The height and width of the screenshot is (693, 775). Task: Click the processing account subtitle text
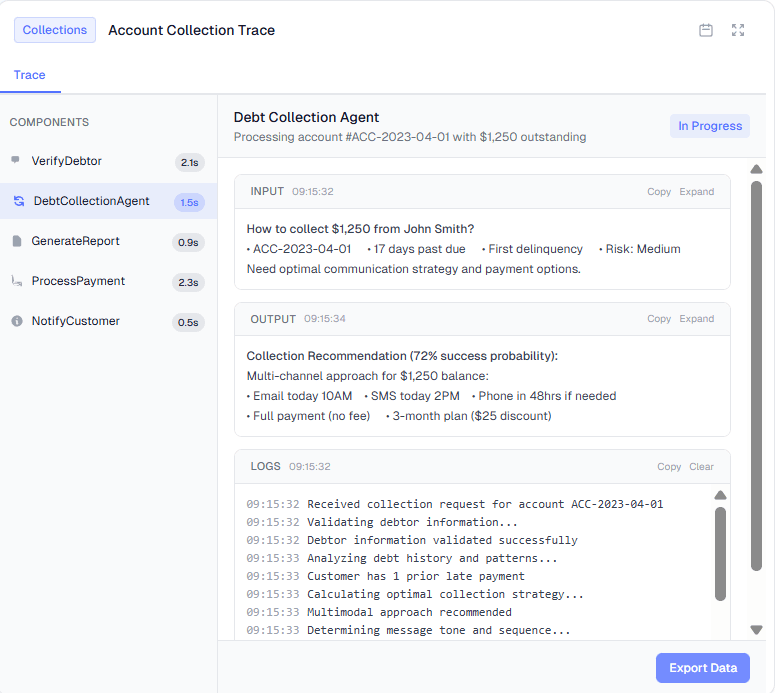coord(410,137)
